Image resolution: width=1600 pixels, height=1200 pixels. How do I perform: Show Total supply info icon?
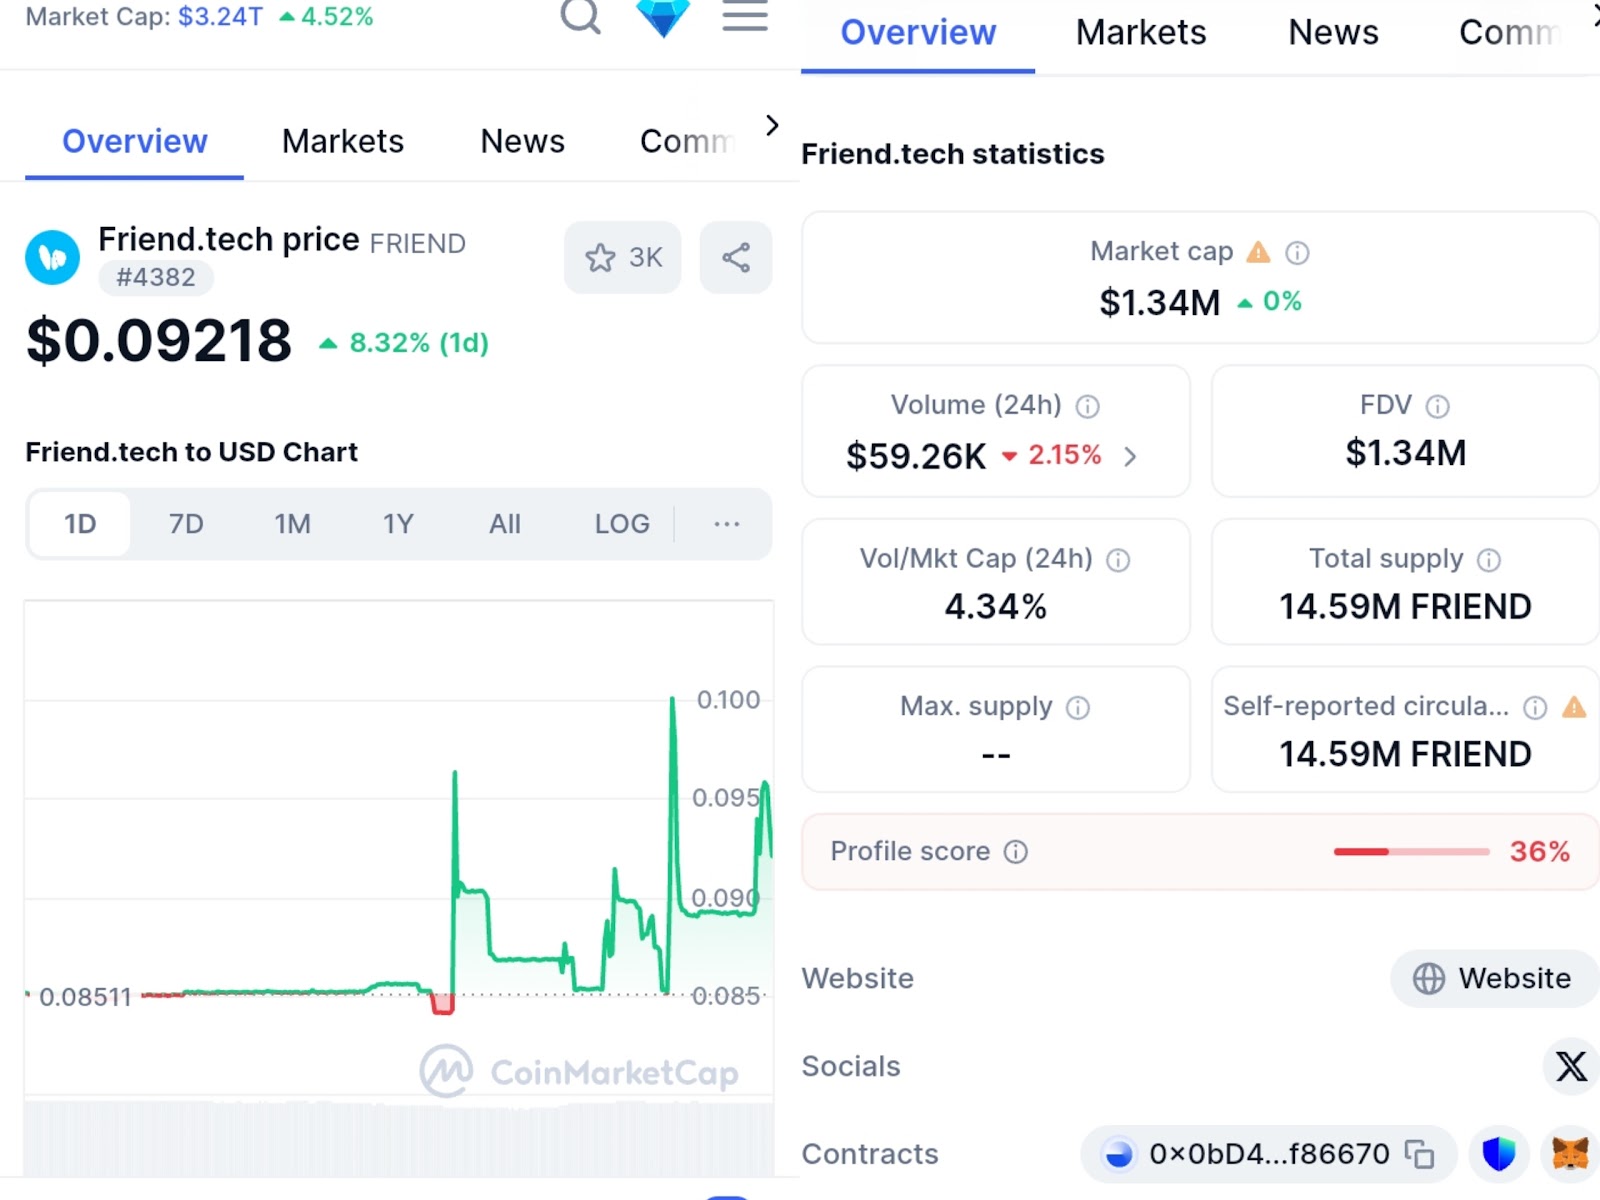pos(1489,560)
